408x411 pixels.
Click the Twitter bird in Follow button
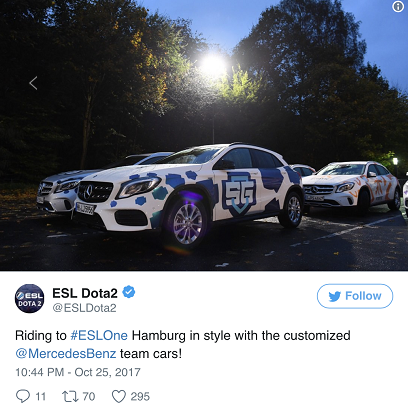coord(335,296)
